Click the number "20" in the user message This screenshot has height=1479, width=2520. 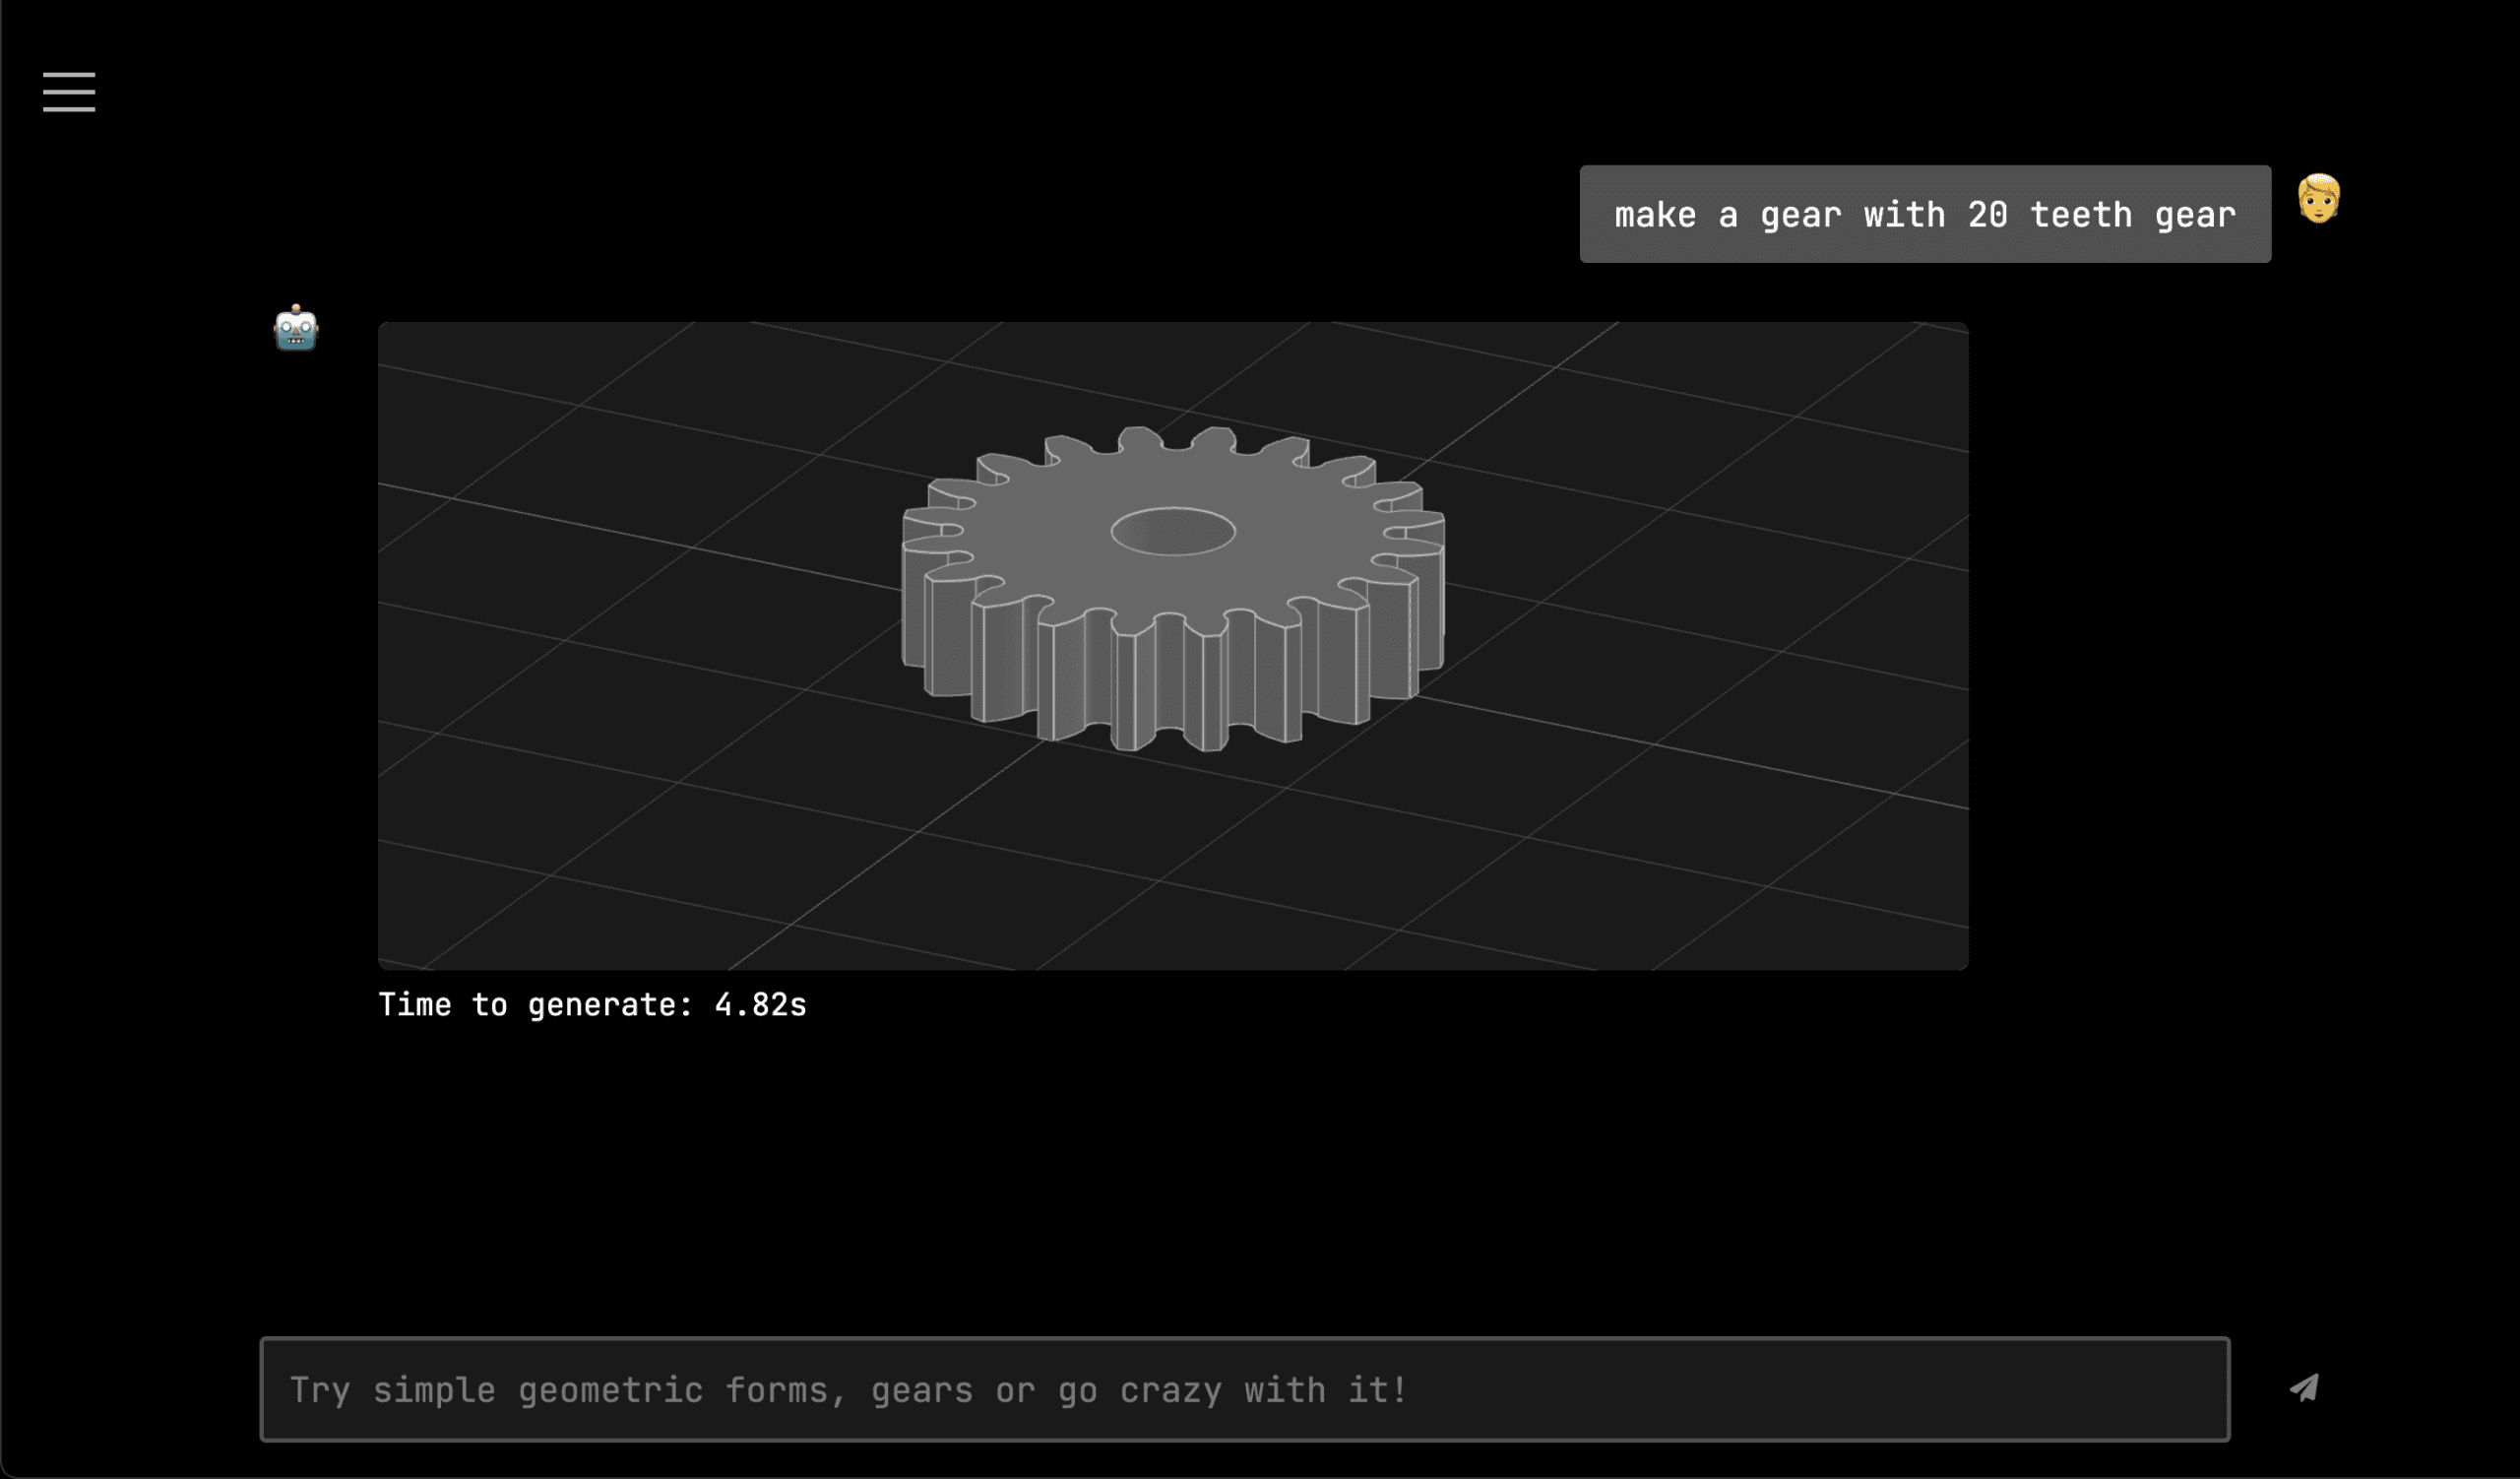click(x=1987, y=215)
